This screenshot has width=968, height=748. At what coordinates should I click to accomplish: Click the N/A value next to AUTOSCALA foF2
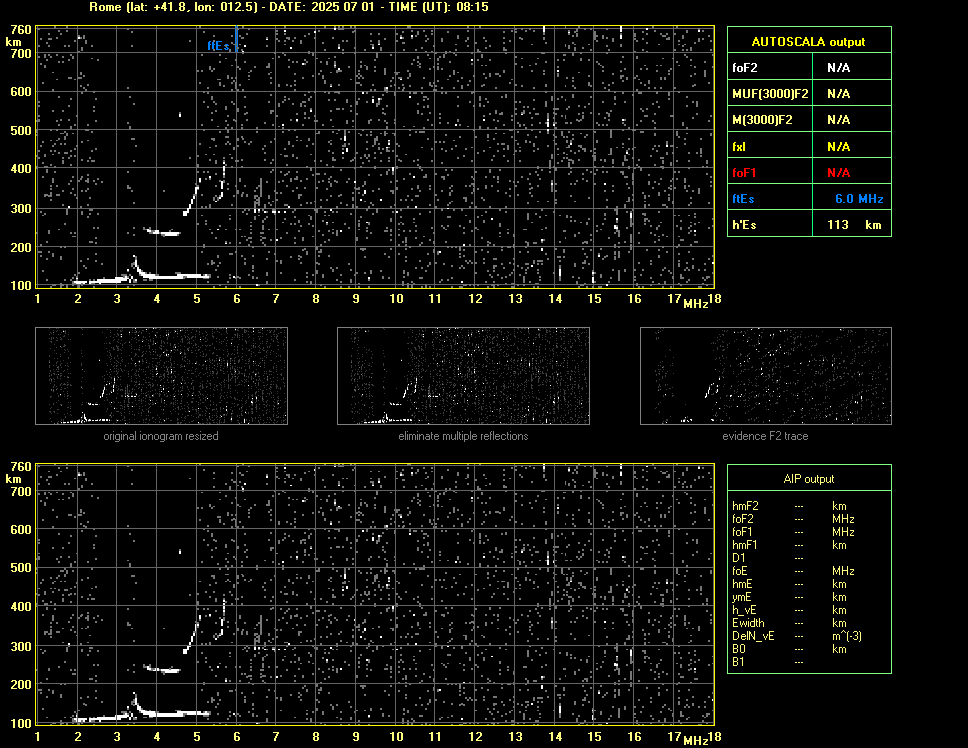click(x=838, y=68)
